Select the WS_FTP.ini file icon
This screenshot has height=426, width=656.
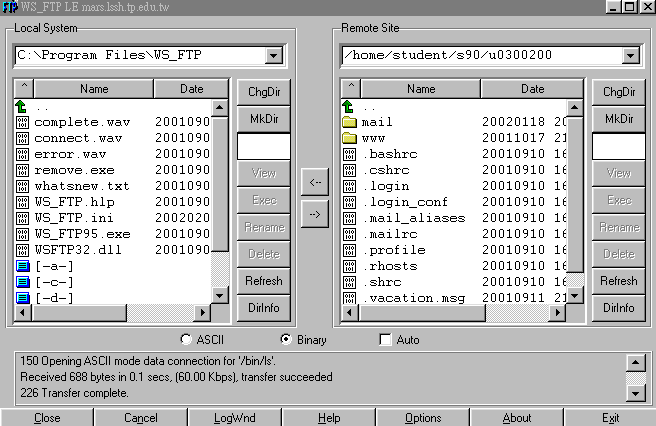22,218
